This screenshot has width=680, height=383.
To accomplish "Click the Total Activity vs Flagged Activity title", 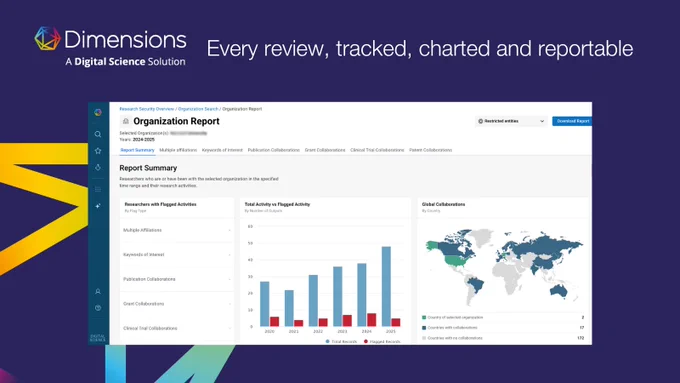I will click(278, 204).
